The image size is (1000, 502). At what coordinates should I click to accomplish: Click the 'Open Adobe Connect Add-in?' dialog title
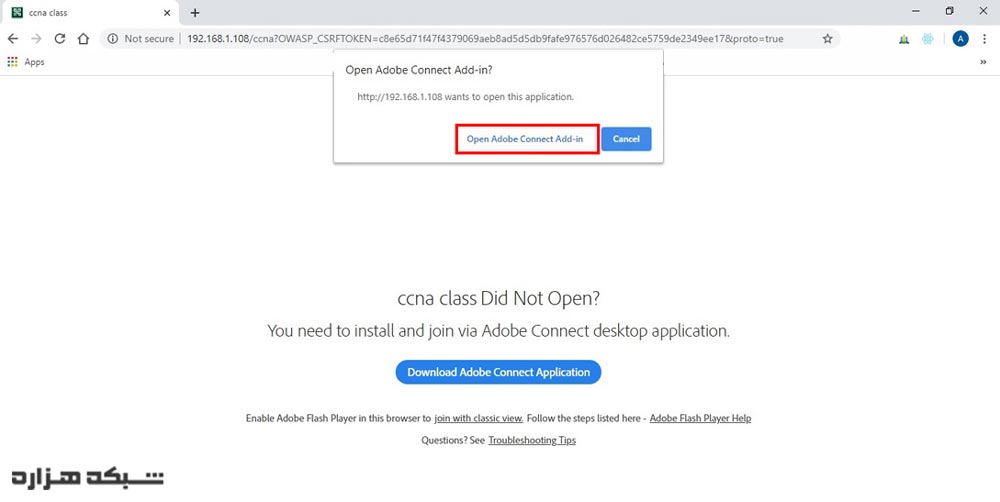(419, 70)
